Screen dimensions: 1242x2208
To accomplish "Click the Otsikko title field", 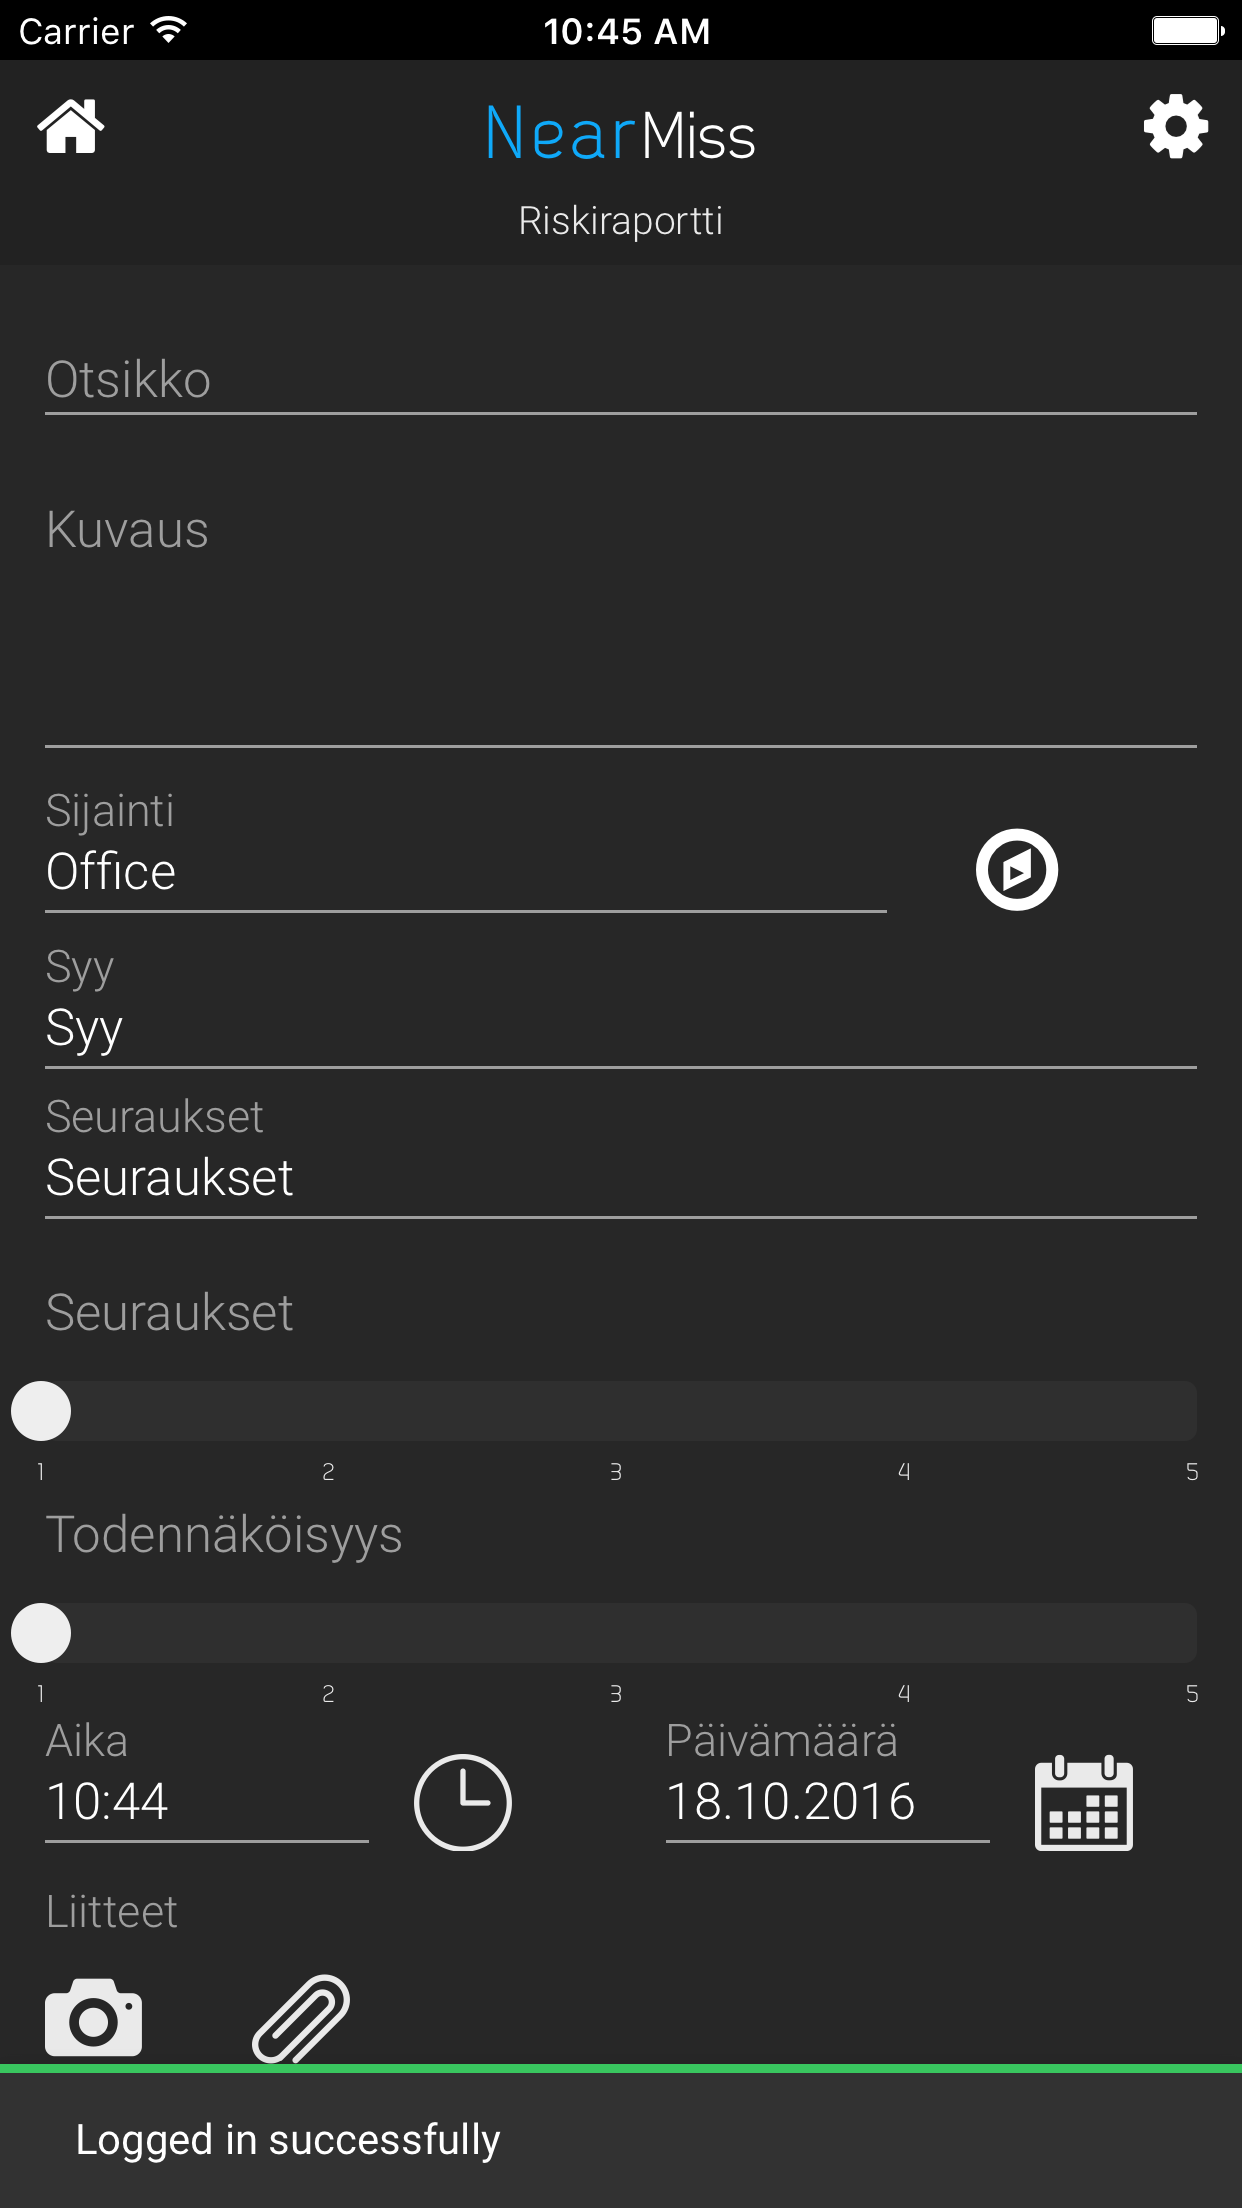I will (x=621, y=380).
